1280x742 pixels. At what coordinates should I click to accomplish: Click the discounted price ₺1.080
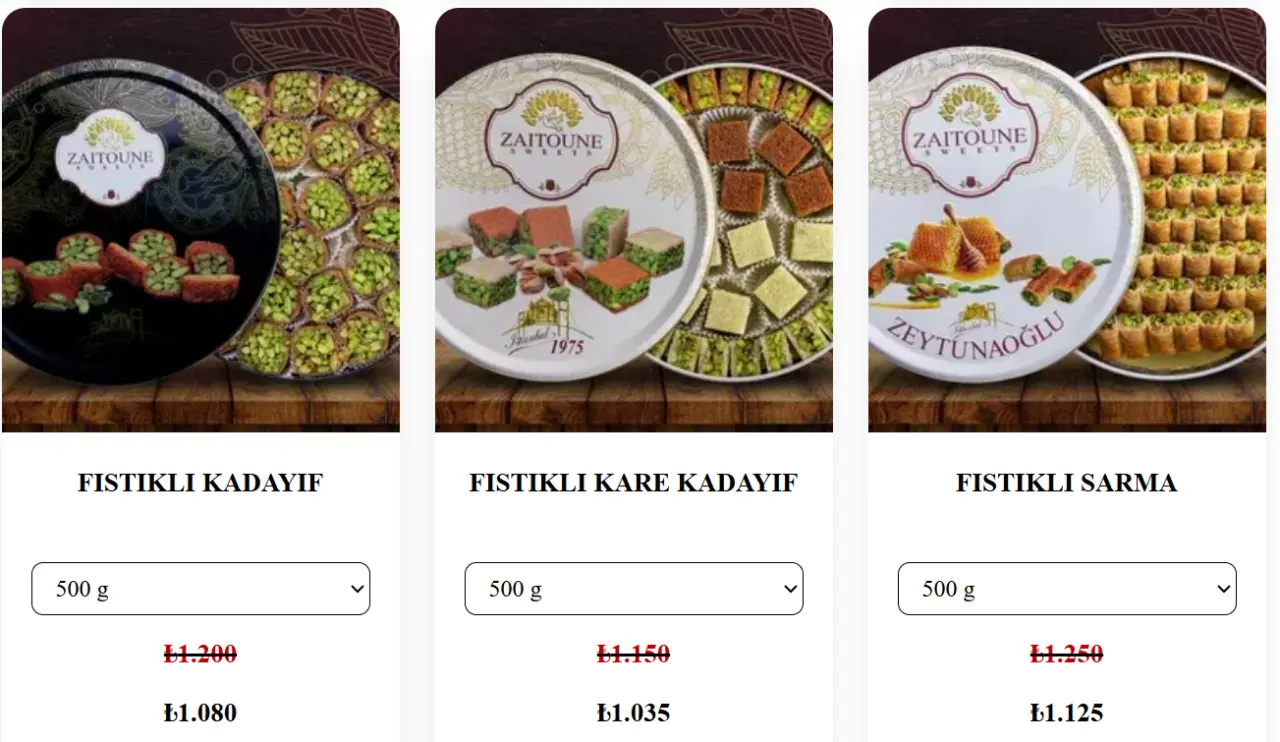[x=201, y=713]
